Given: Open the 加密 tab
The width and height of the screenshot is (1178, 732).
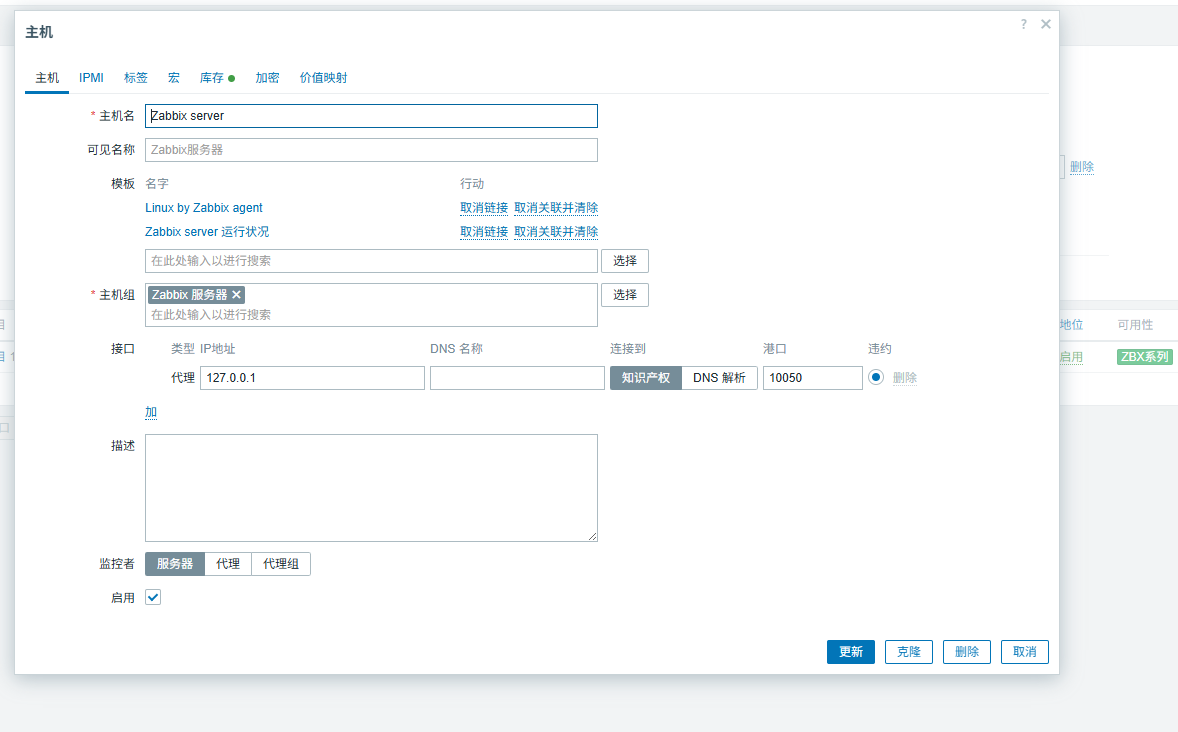Looking at the screenshot, I should pyautogui.click(x=267, y=78).
